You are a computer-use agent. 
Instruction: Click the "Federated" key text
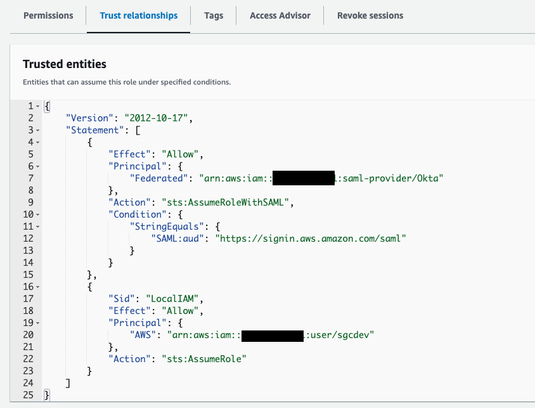click(159, 178)
